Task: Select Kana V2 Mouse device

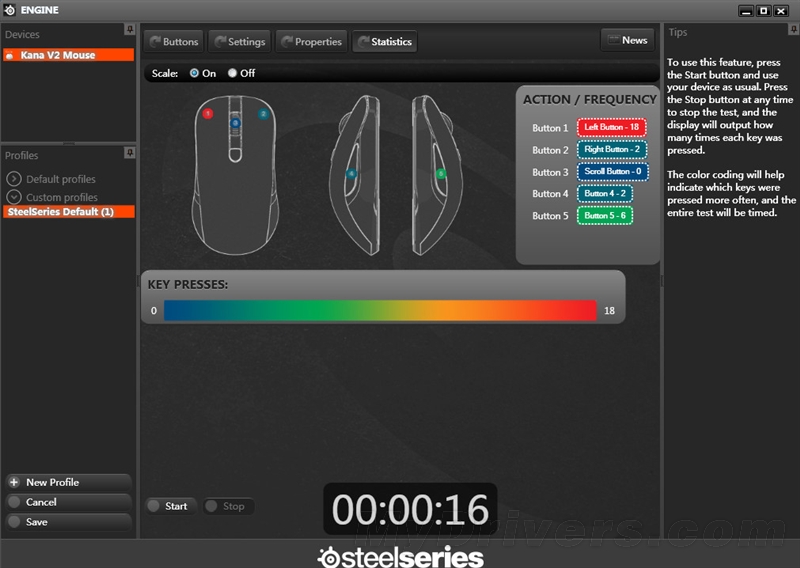Action: [68, 55]
